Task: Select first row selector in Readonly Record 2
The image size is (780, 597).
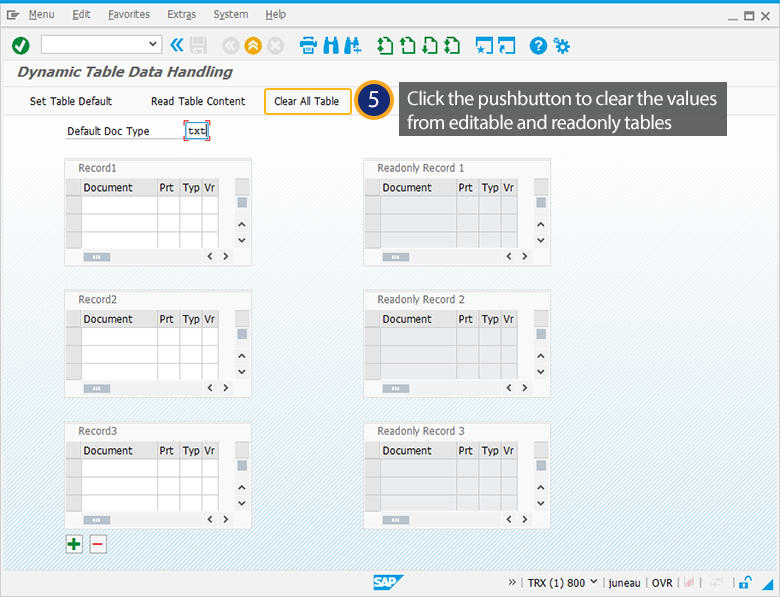Action: point(373,336)
